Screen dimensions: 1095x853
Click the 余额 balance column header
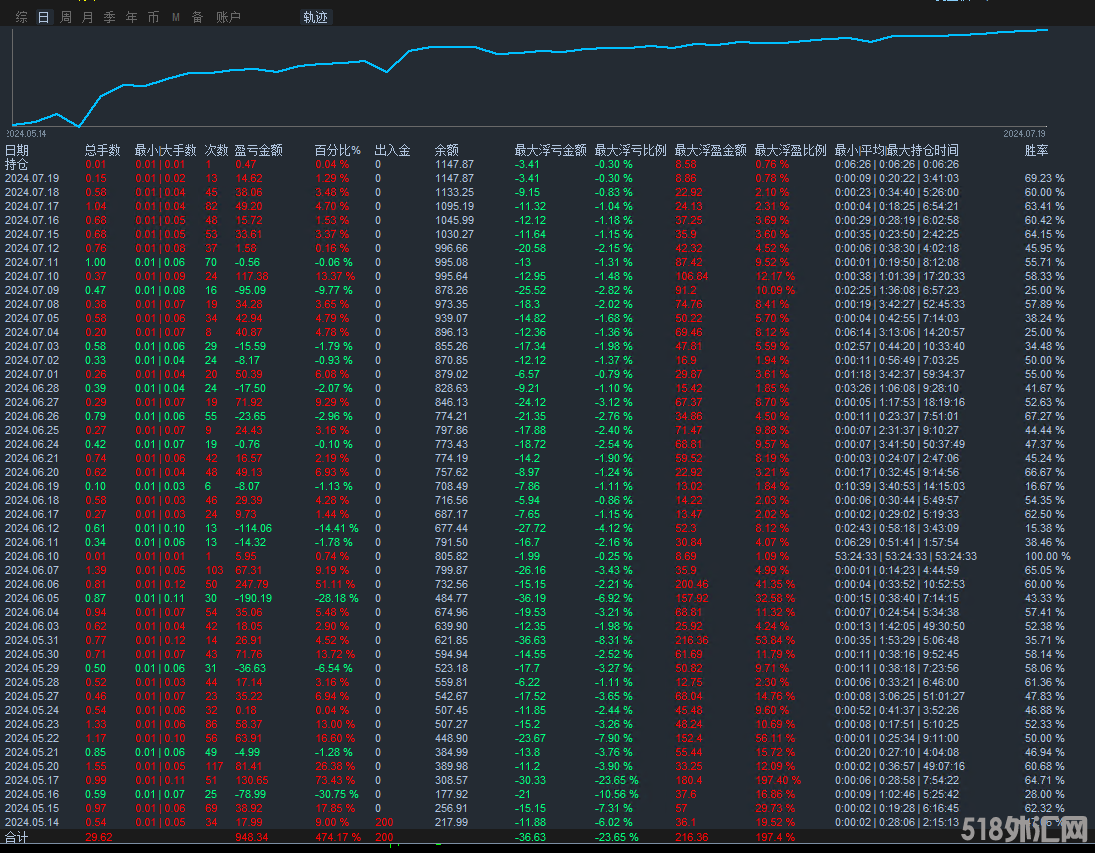(x=447, y=150)
